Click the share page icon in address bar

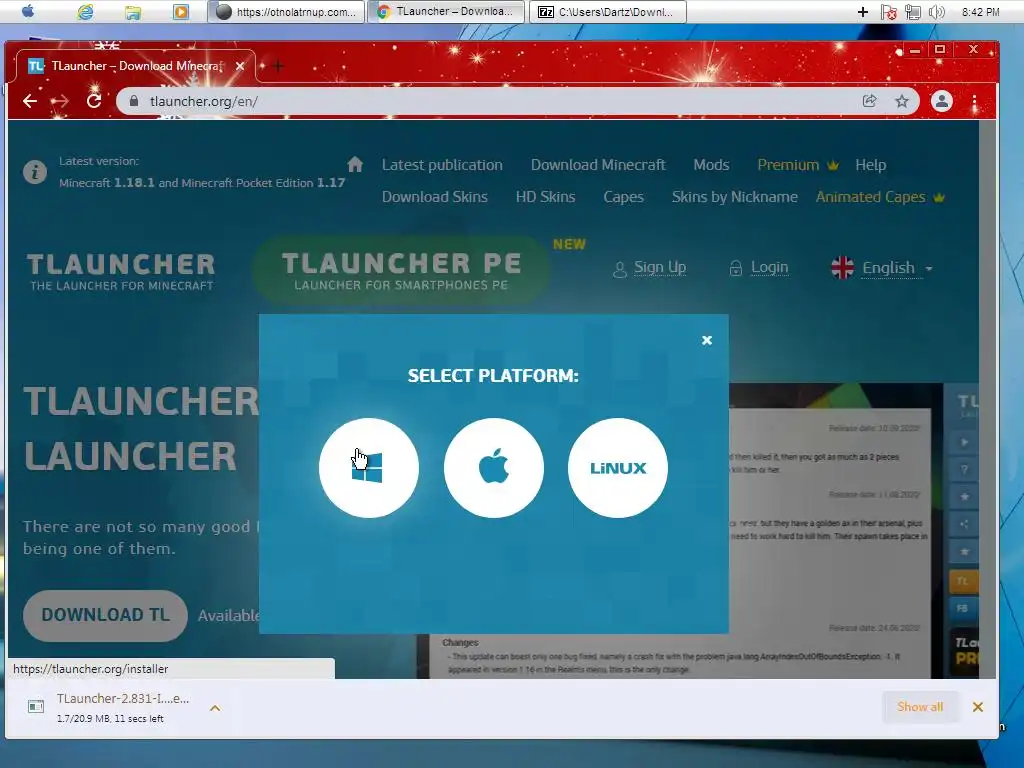869,101
